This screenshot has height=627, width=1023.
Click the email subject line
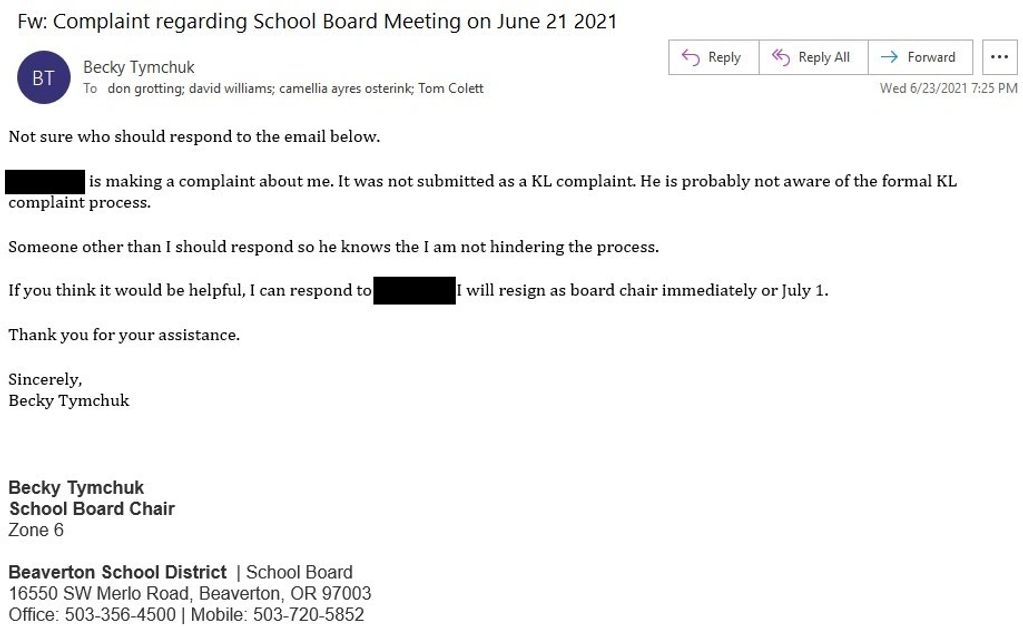click(x=317, y=21)
